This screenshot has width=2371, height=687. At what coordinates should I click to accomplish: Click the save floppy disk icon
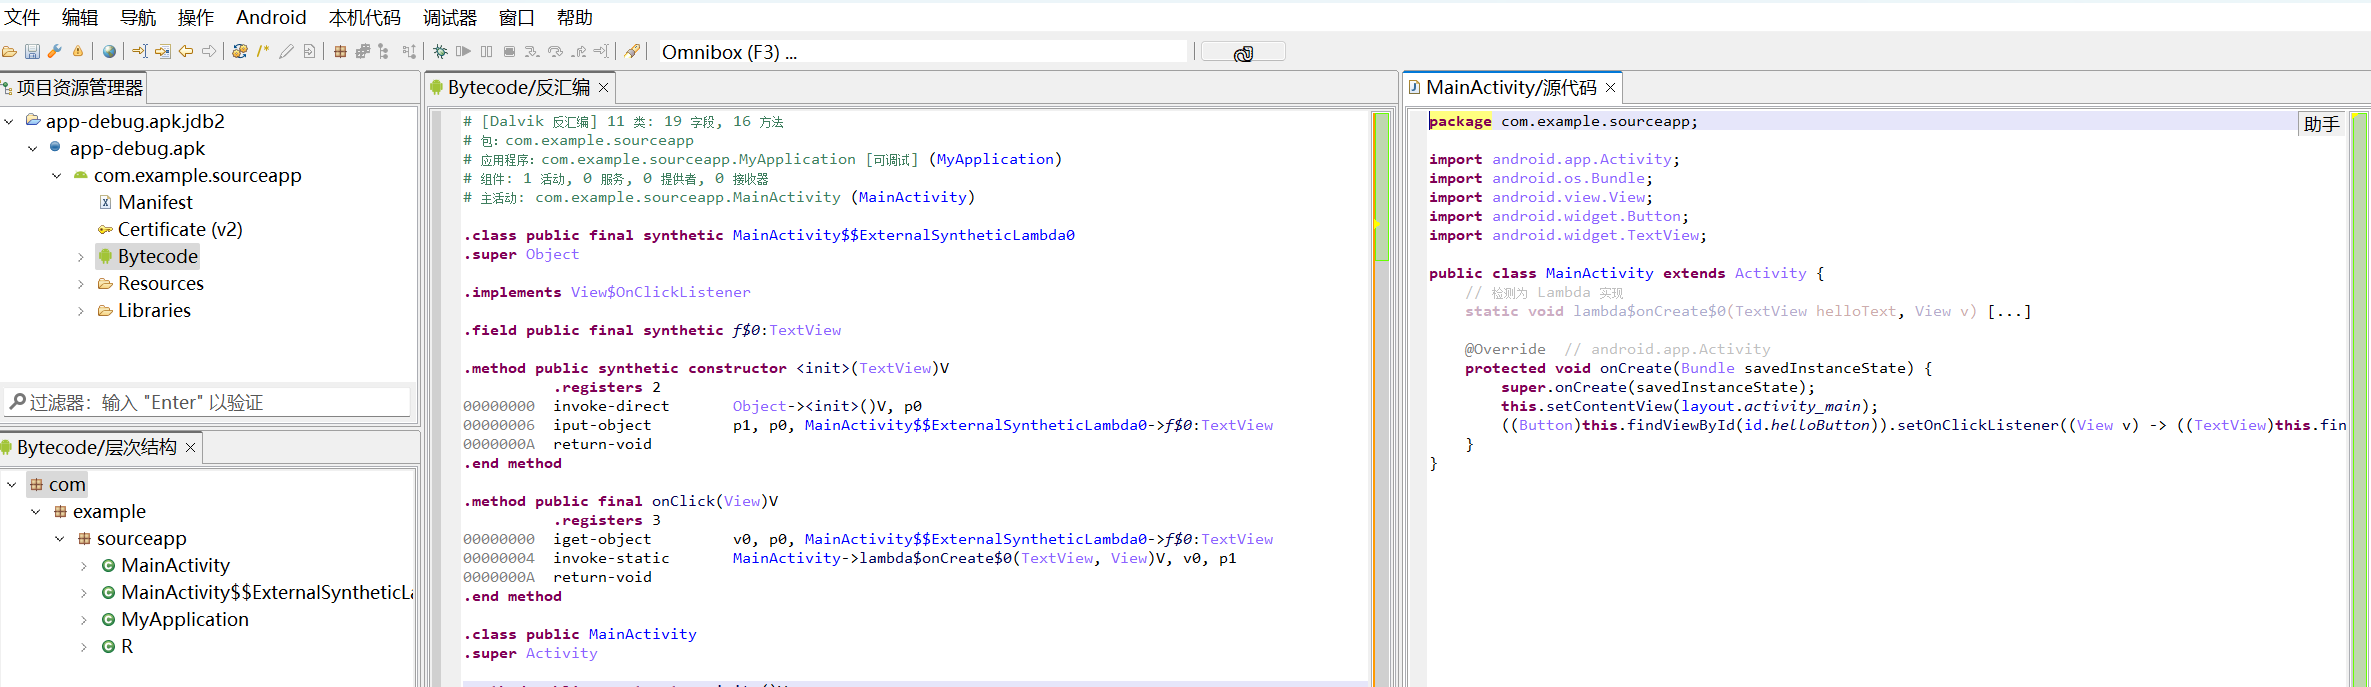32,51
